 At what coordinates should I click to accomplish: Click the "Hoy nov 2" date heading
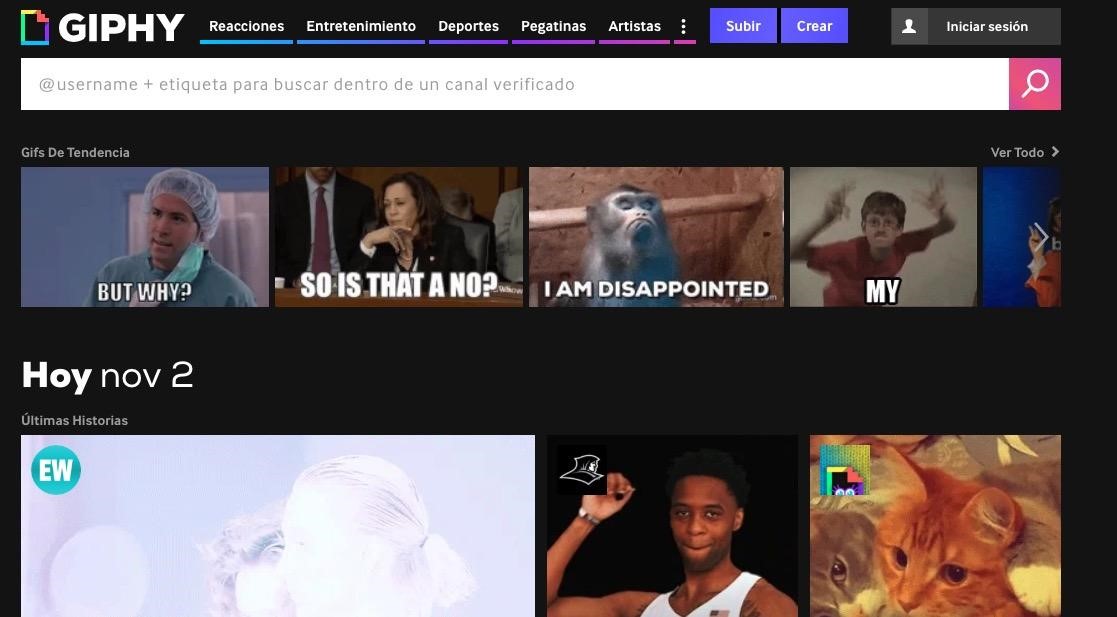(x=108, y=375)
